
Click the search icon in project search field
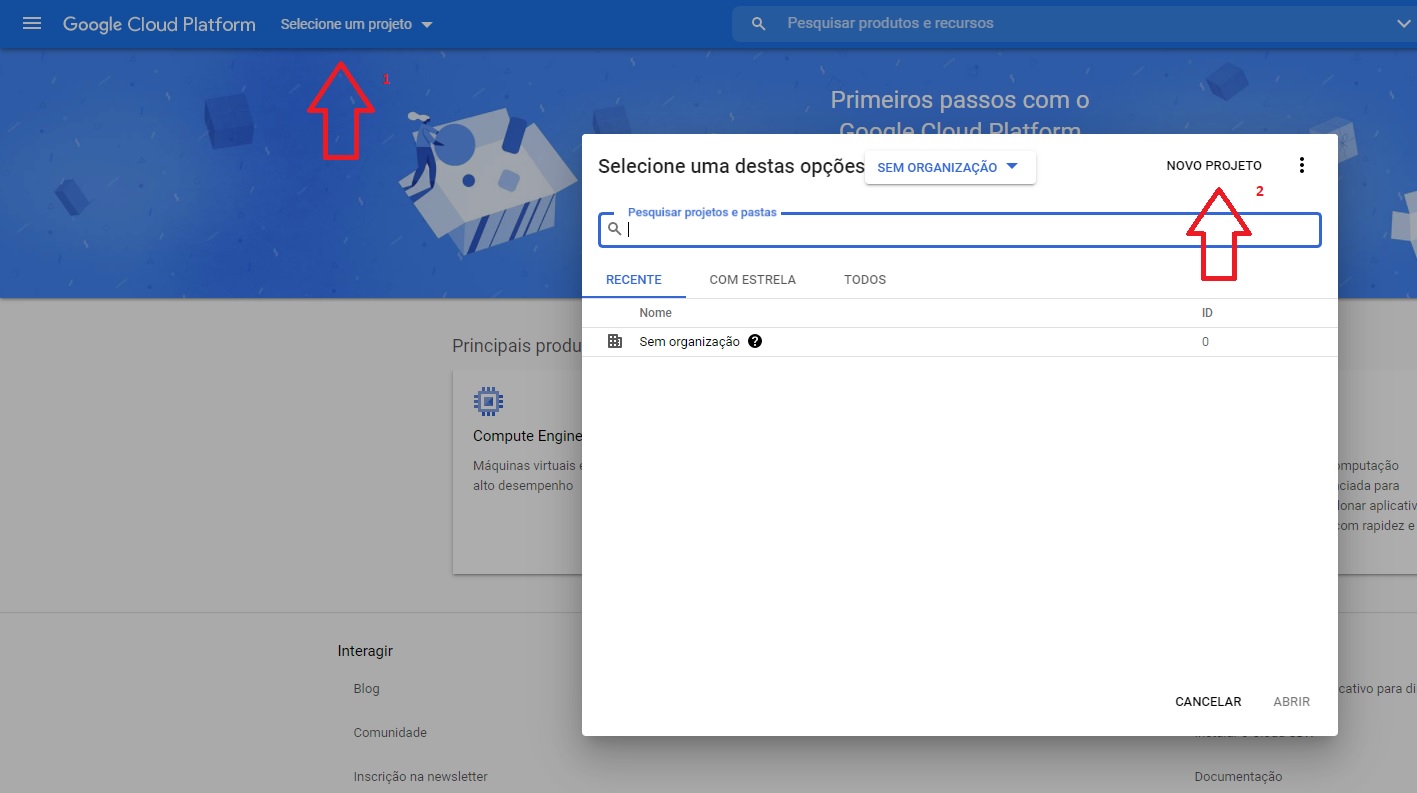(615, 229)
